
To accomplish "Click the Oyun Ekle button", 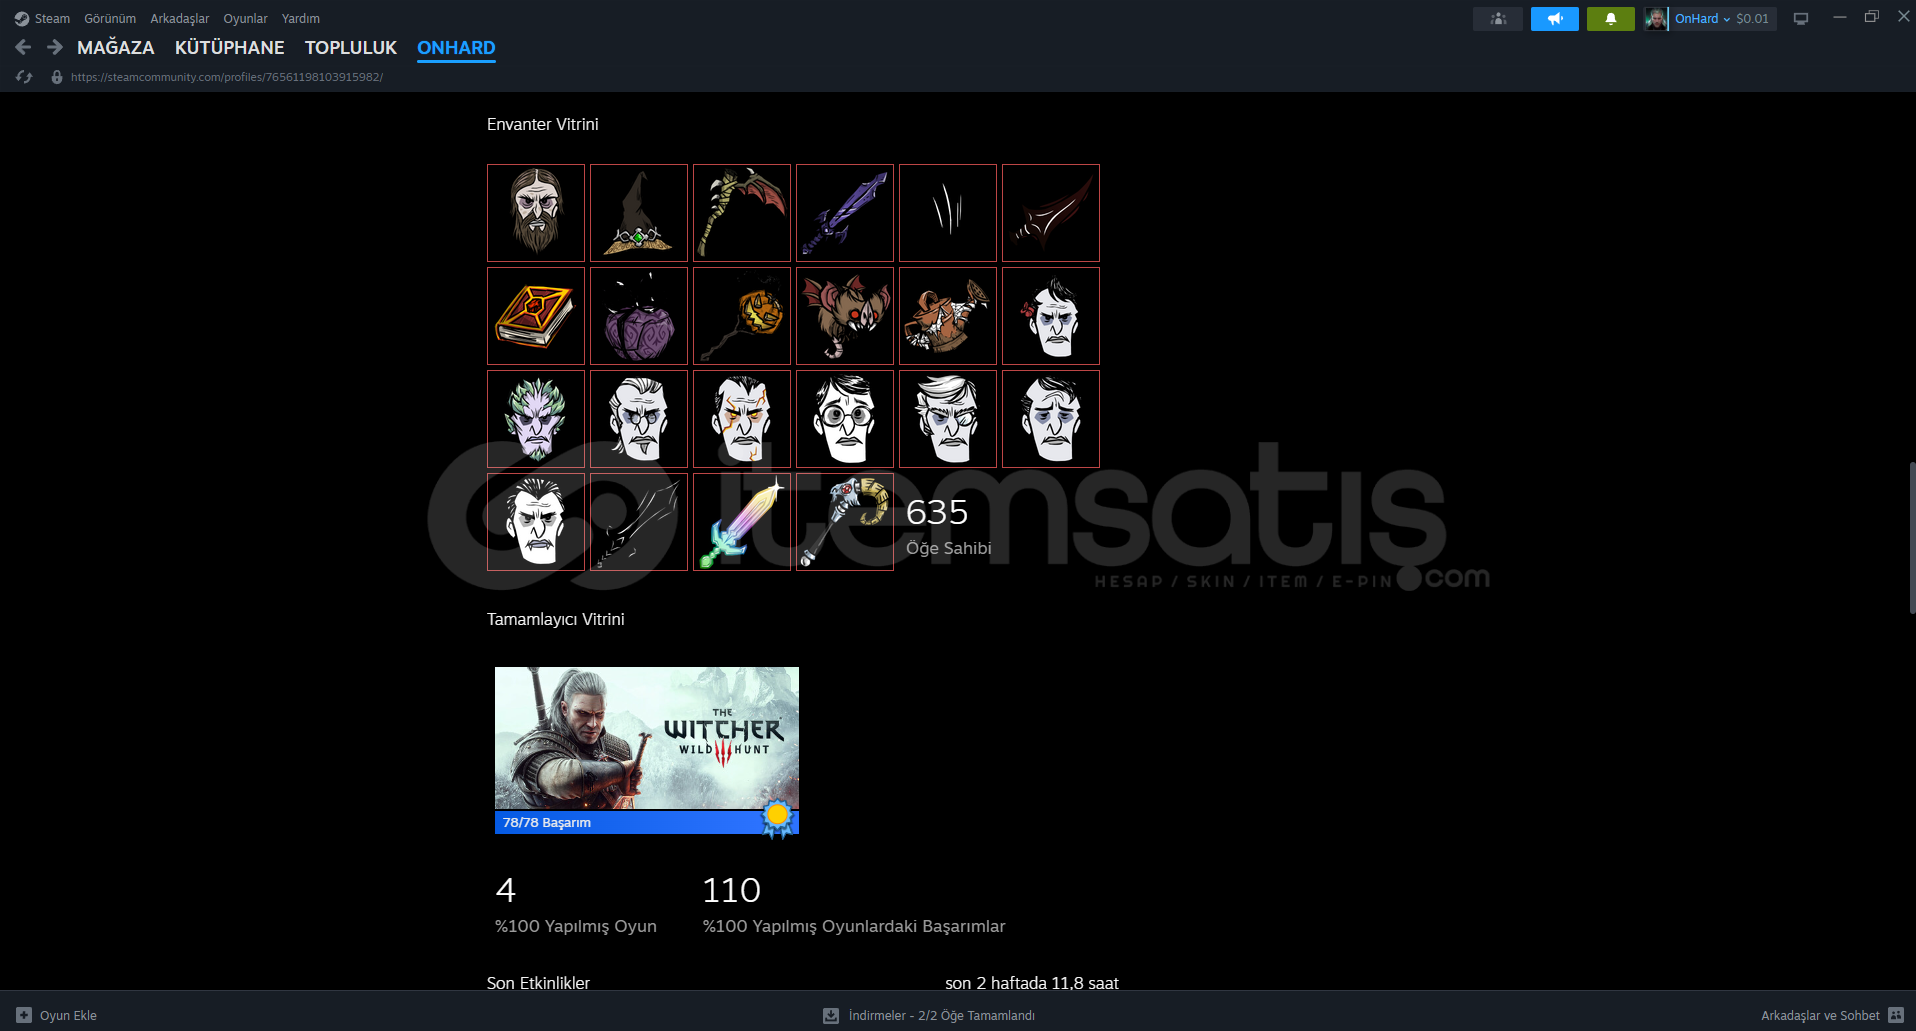I will coord(57,1015).
